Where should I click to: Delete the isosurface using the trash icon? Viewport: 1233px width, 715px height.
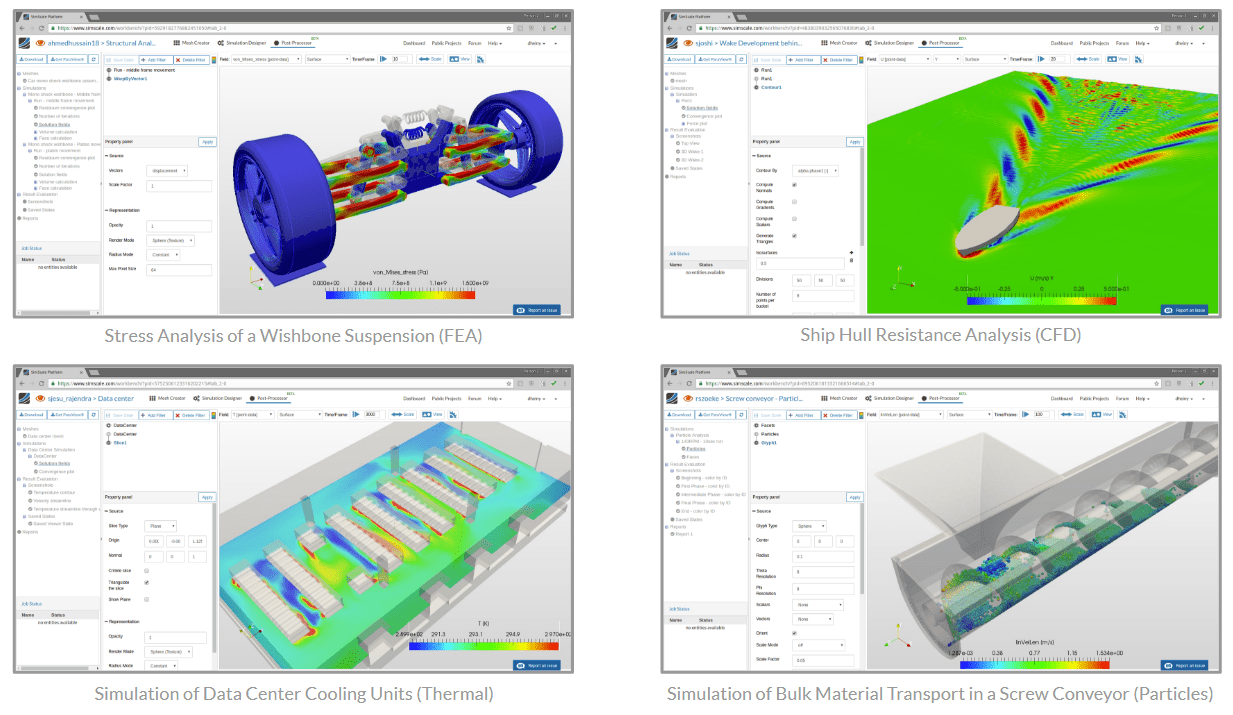851,260
